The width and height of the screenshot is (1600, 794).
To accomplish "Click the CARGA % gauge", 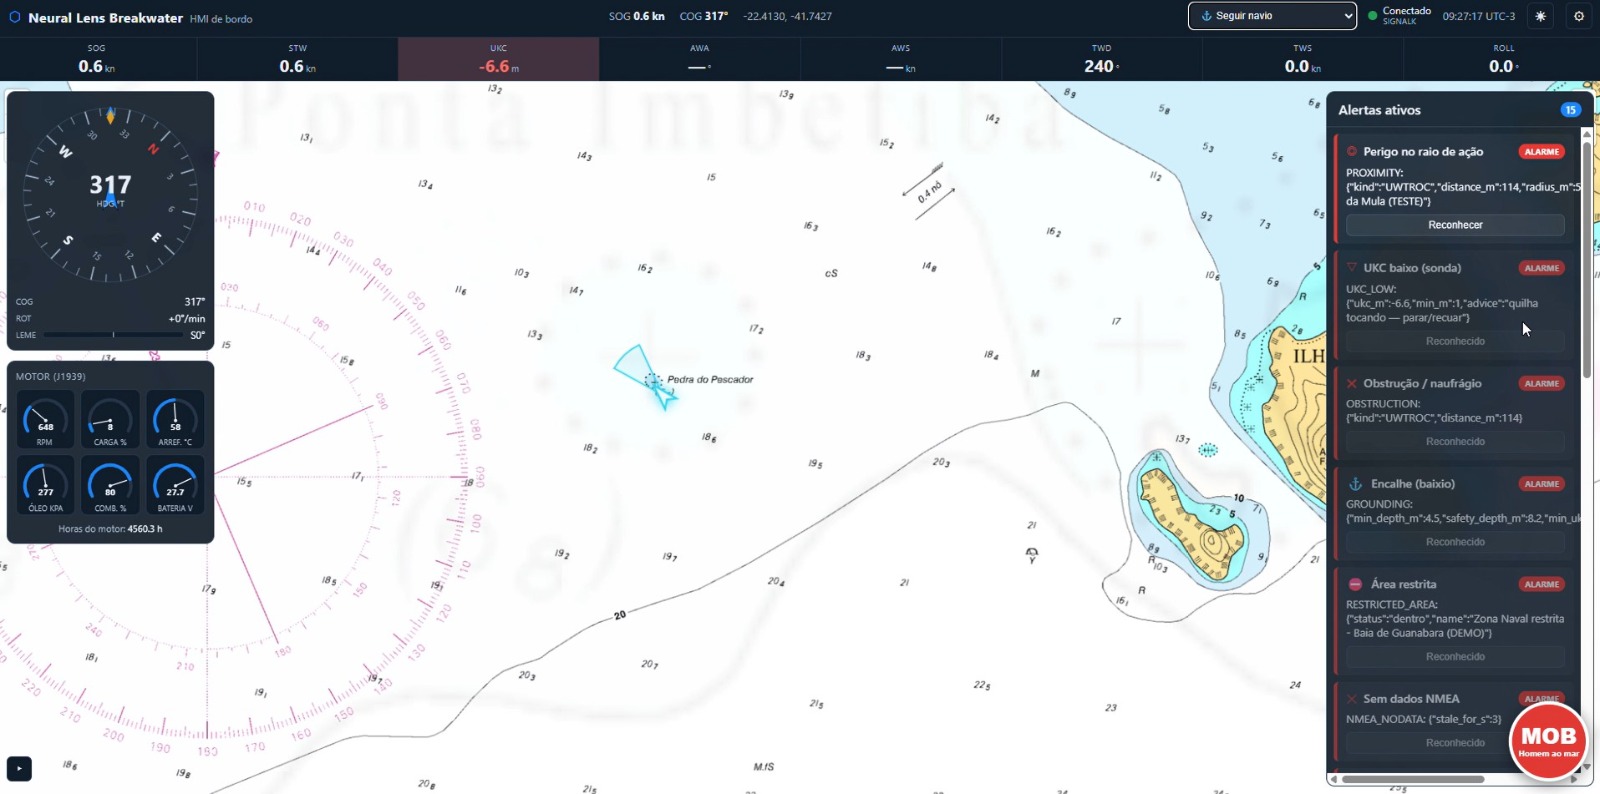I will pyautogui.click(x=110, y=419).
